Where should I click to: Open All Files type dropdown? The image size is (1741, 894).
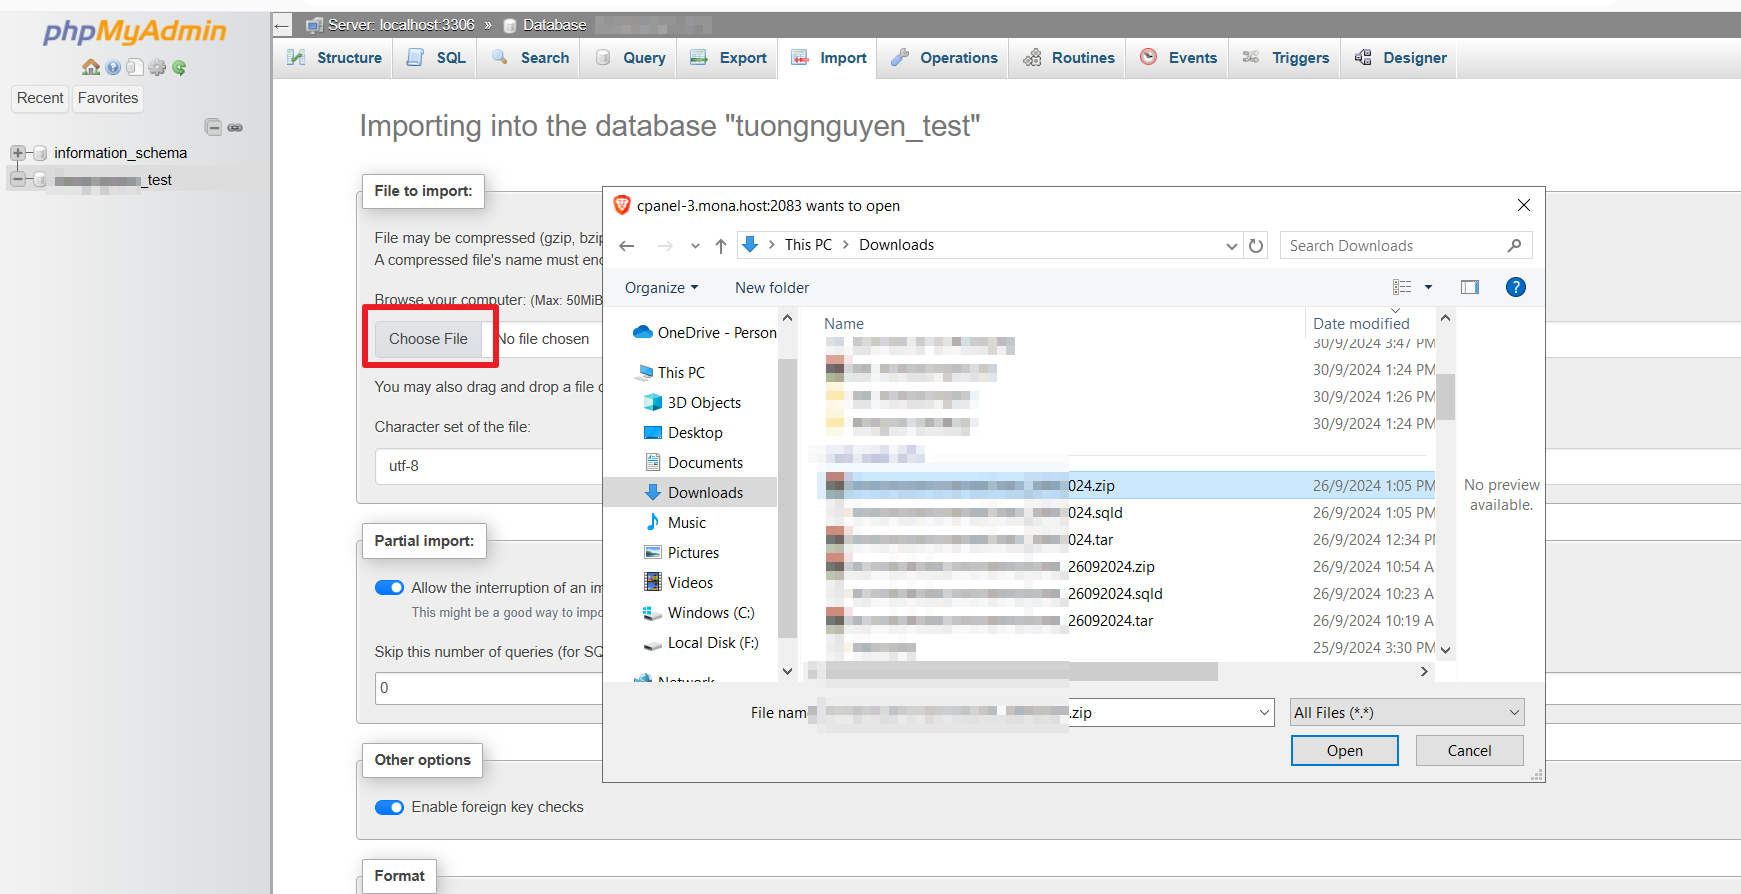[x=1407, y=713]
